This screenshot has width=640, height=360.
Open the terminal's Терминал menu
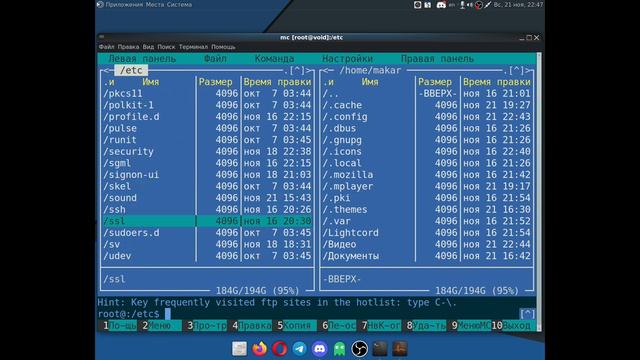click(193, 47)
